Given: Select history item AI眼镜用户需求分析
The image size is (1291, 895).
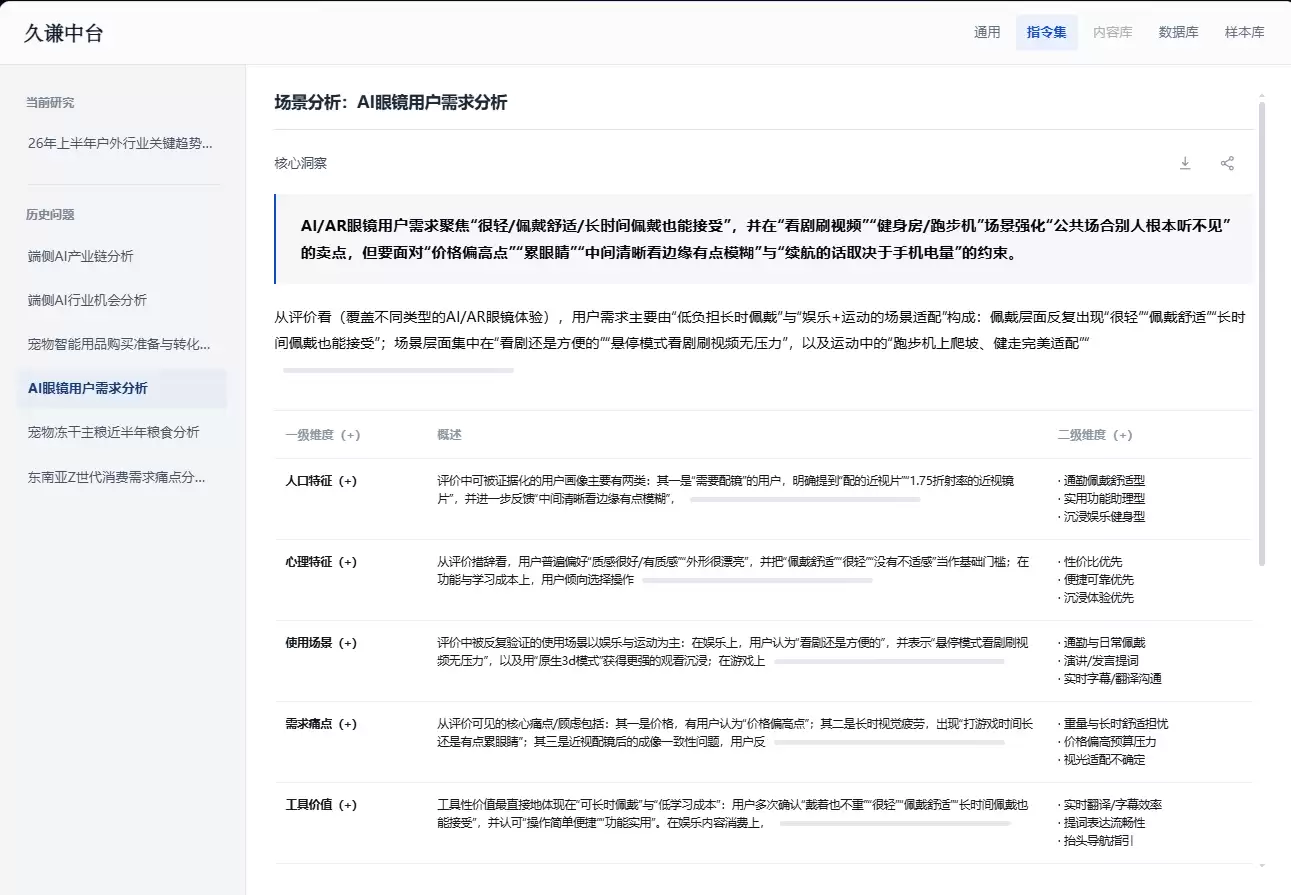Looking at the screenshot, I should point(121,388).
